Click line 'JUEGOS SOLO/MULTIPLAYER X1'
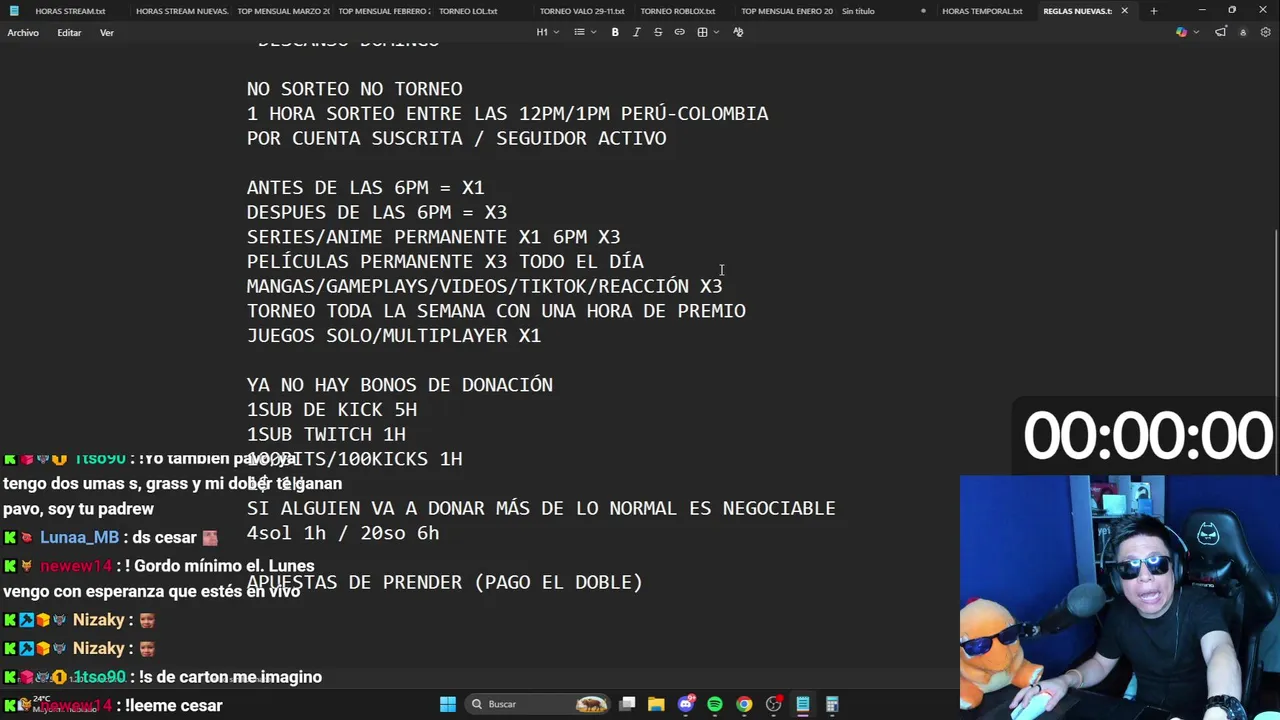 click(x=394, y=336)
